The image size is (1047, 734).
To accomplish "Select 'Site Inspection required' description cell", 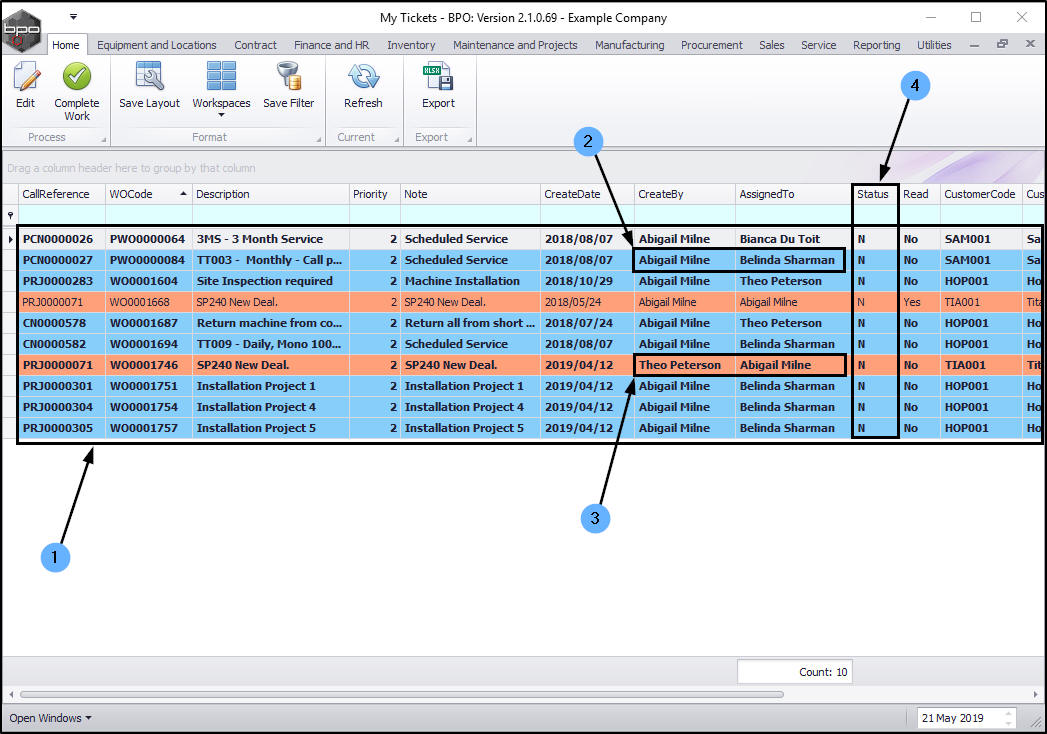I will [270, 281].
